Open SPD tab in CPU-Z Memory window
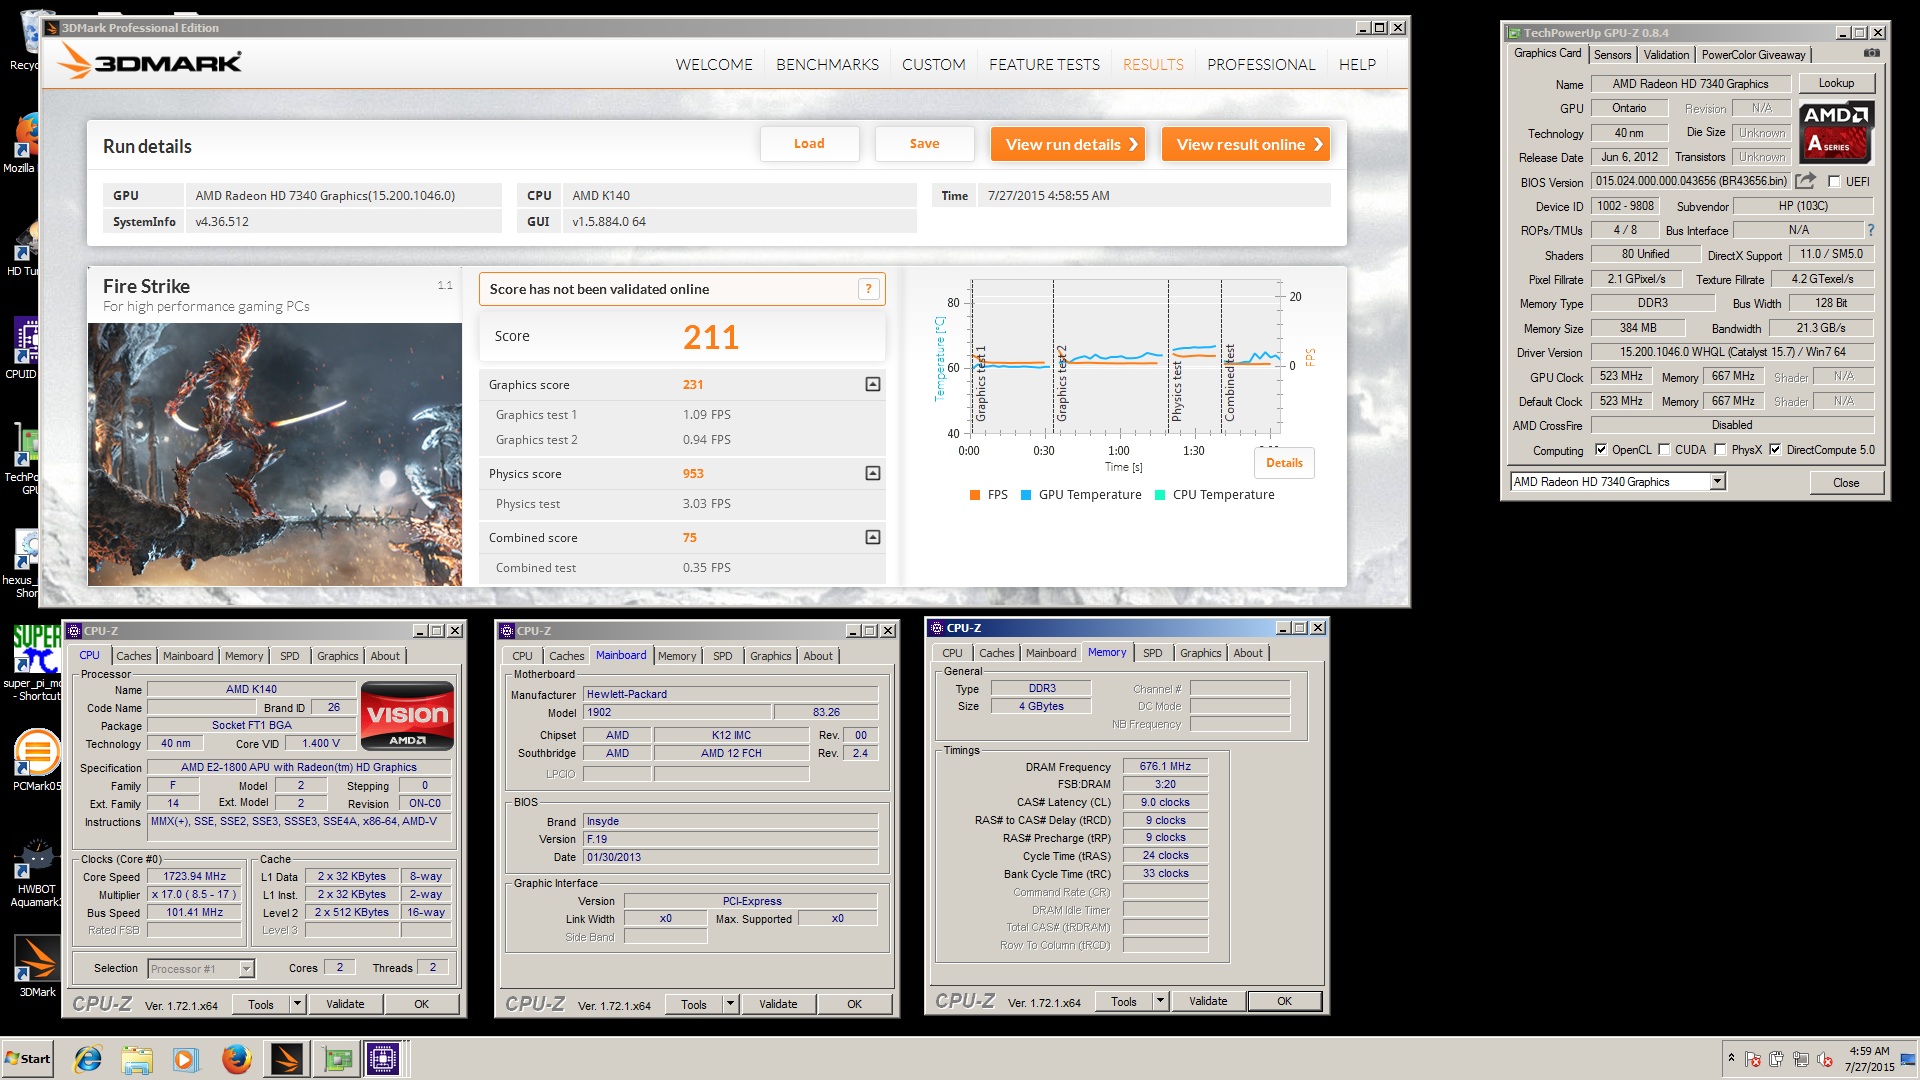 point(1152,653)
